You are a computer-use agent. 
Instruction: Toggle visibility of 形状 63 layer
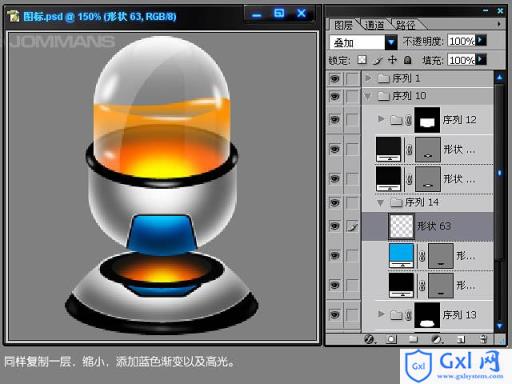[335, 226]
